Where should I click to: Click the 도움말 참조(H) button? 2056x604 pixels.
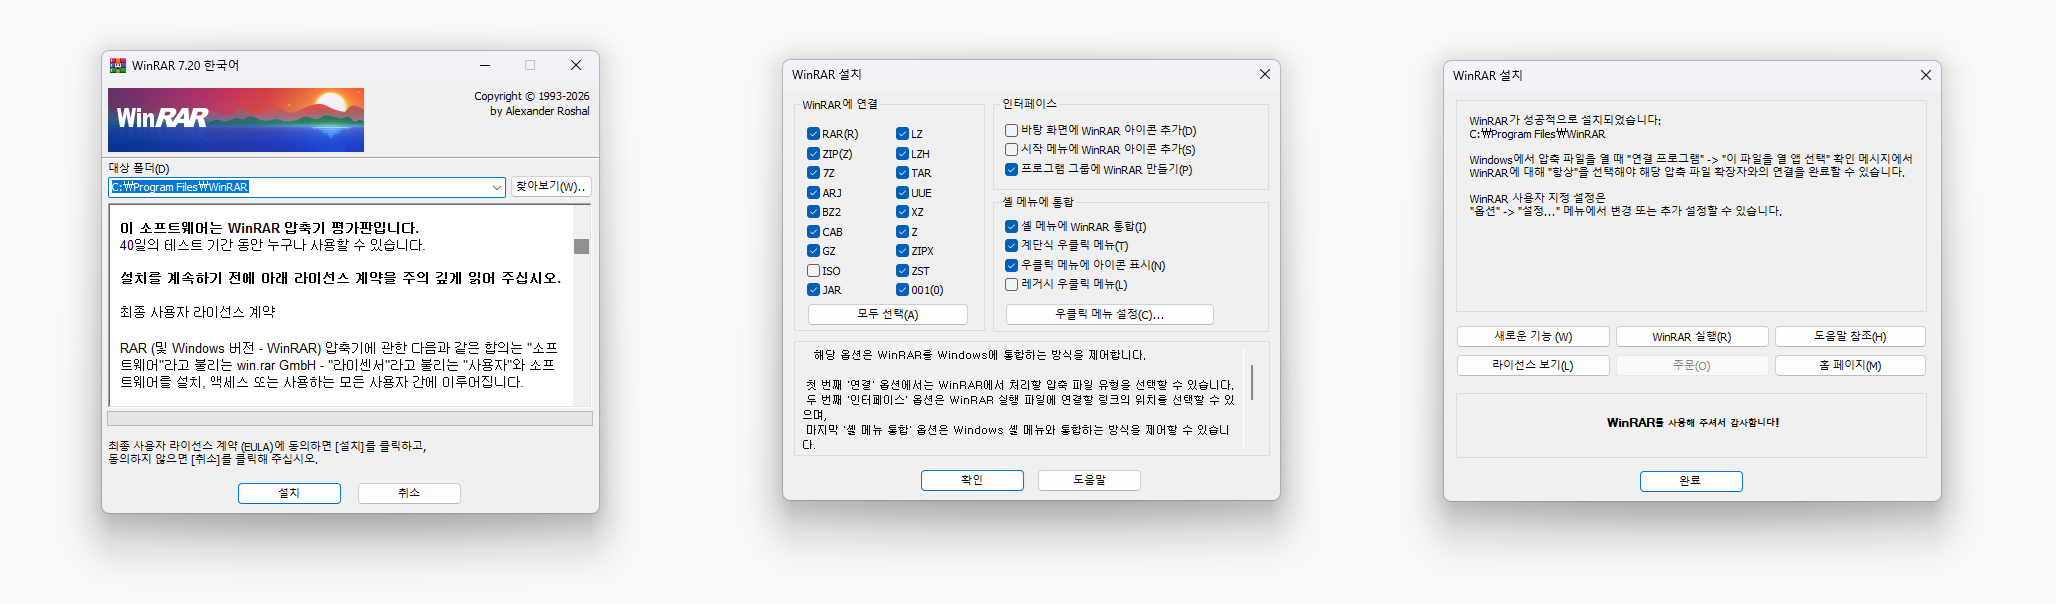pos(1850,337)
